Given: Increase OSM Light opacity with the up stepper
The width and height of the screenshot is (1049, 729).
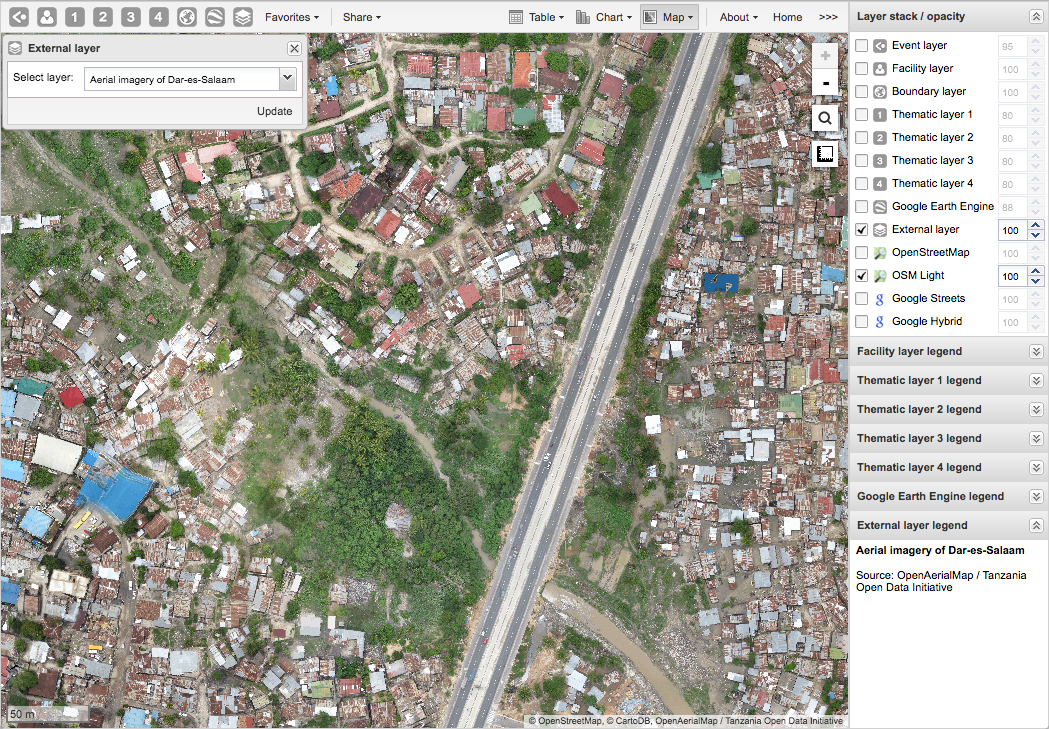Looking at the screenshot, I should [1037, 270].
